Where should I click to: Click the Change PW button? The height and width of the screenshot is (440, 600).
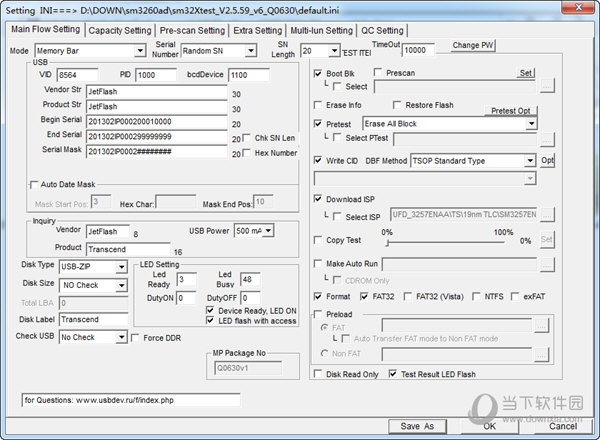pos(473,46)
